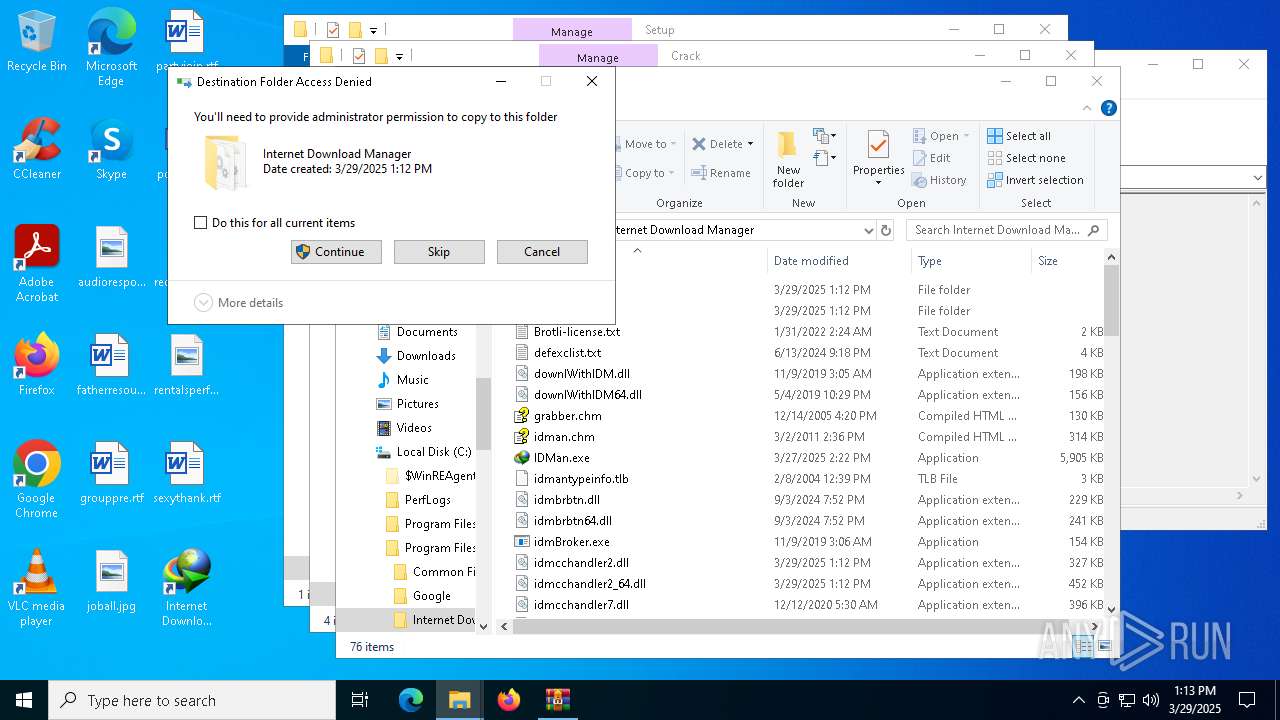Screen dimensions: 1280x720
Task: Click the Open ribbon button
Action: click(x=941, y=136)
